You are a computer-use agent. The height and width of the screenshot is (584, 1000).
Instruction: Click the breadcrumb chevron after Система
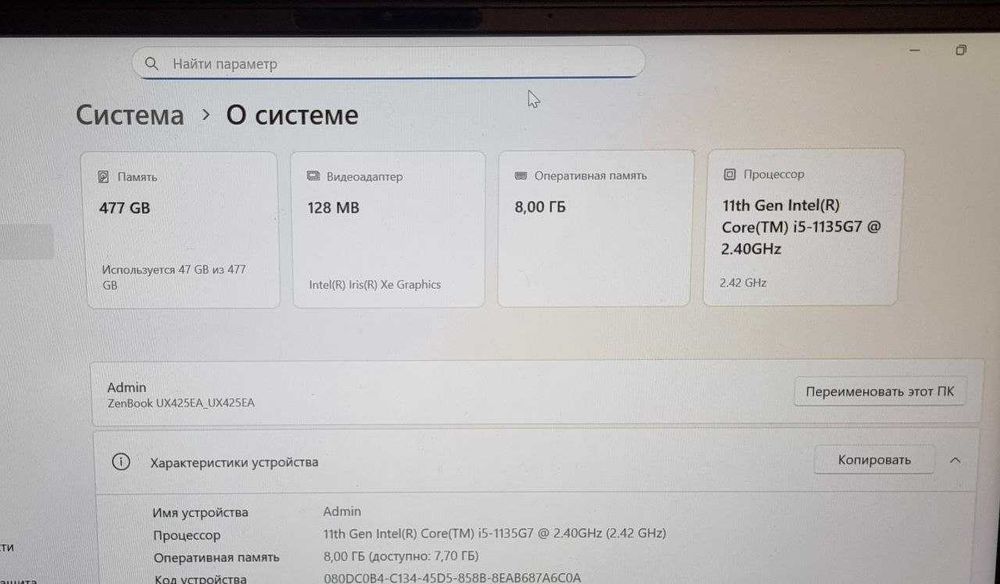205,115
